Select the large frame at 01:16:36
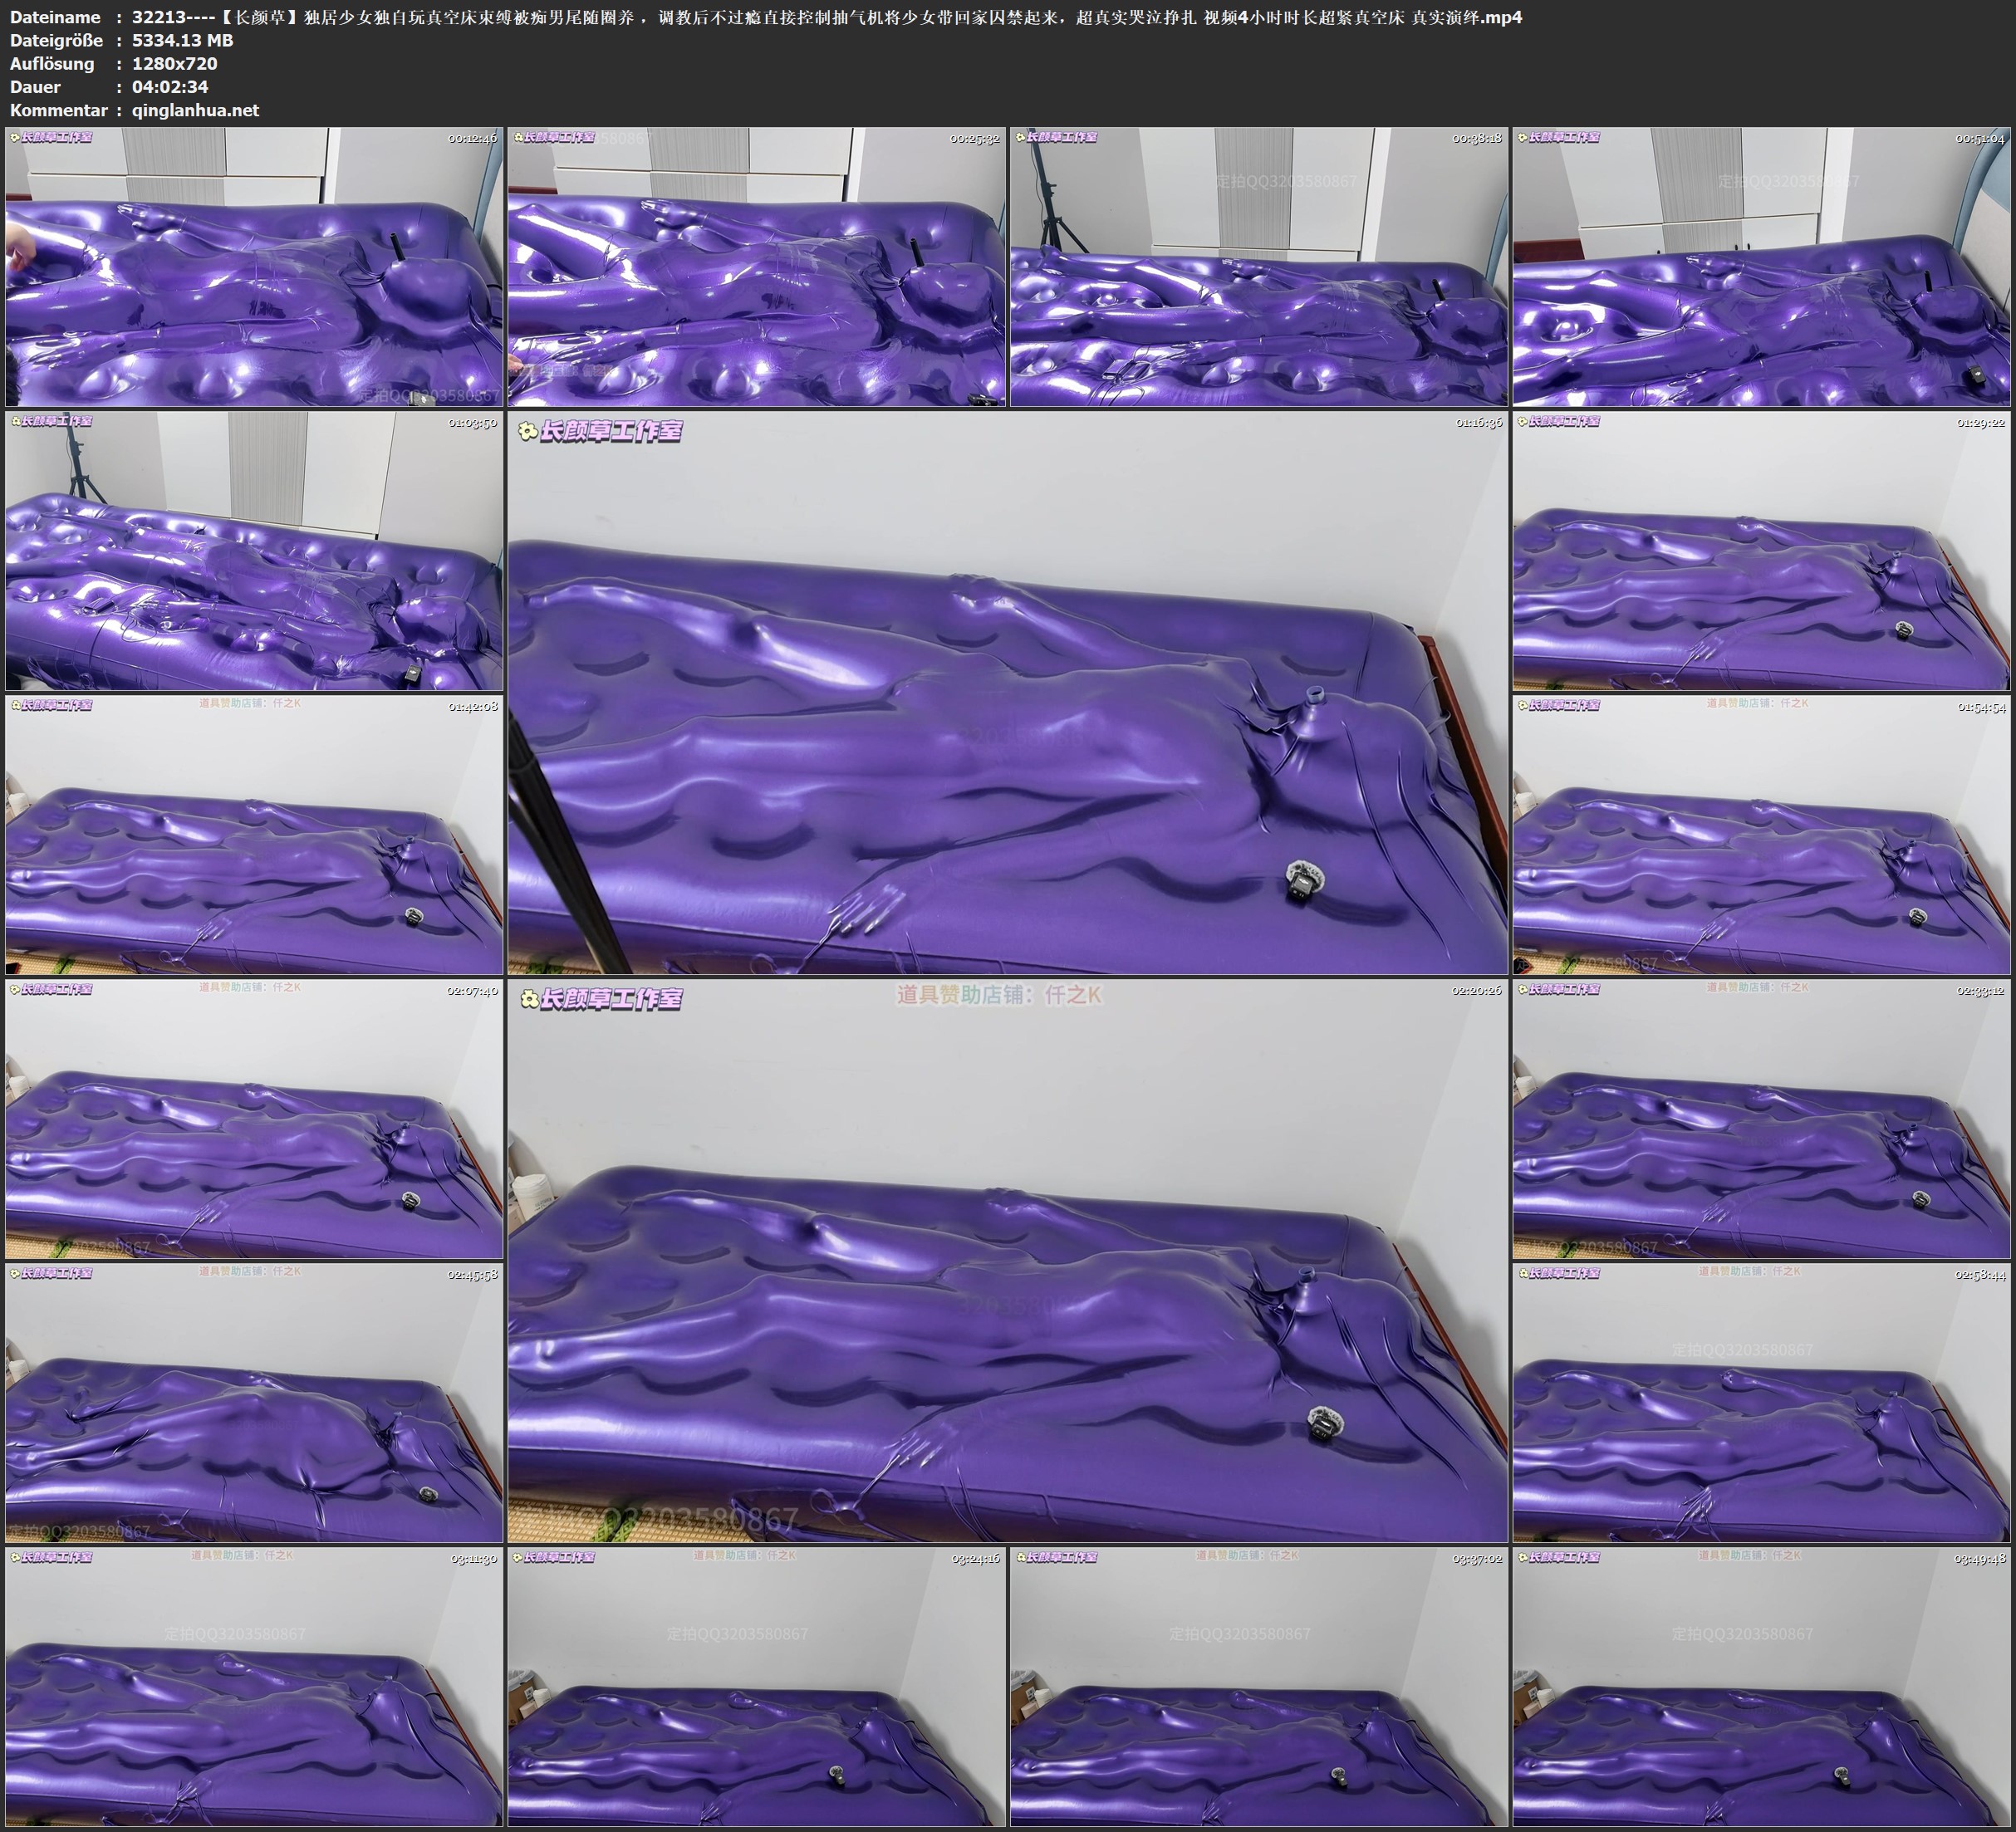Viewport: 2016px width, 1832px height. pos(1007,693)
